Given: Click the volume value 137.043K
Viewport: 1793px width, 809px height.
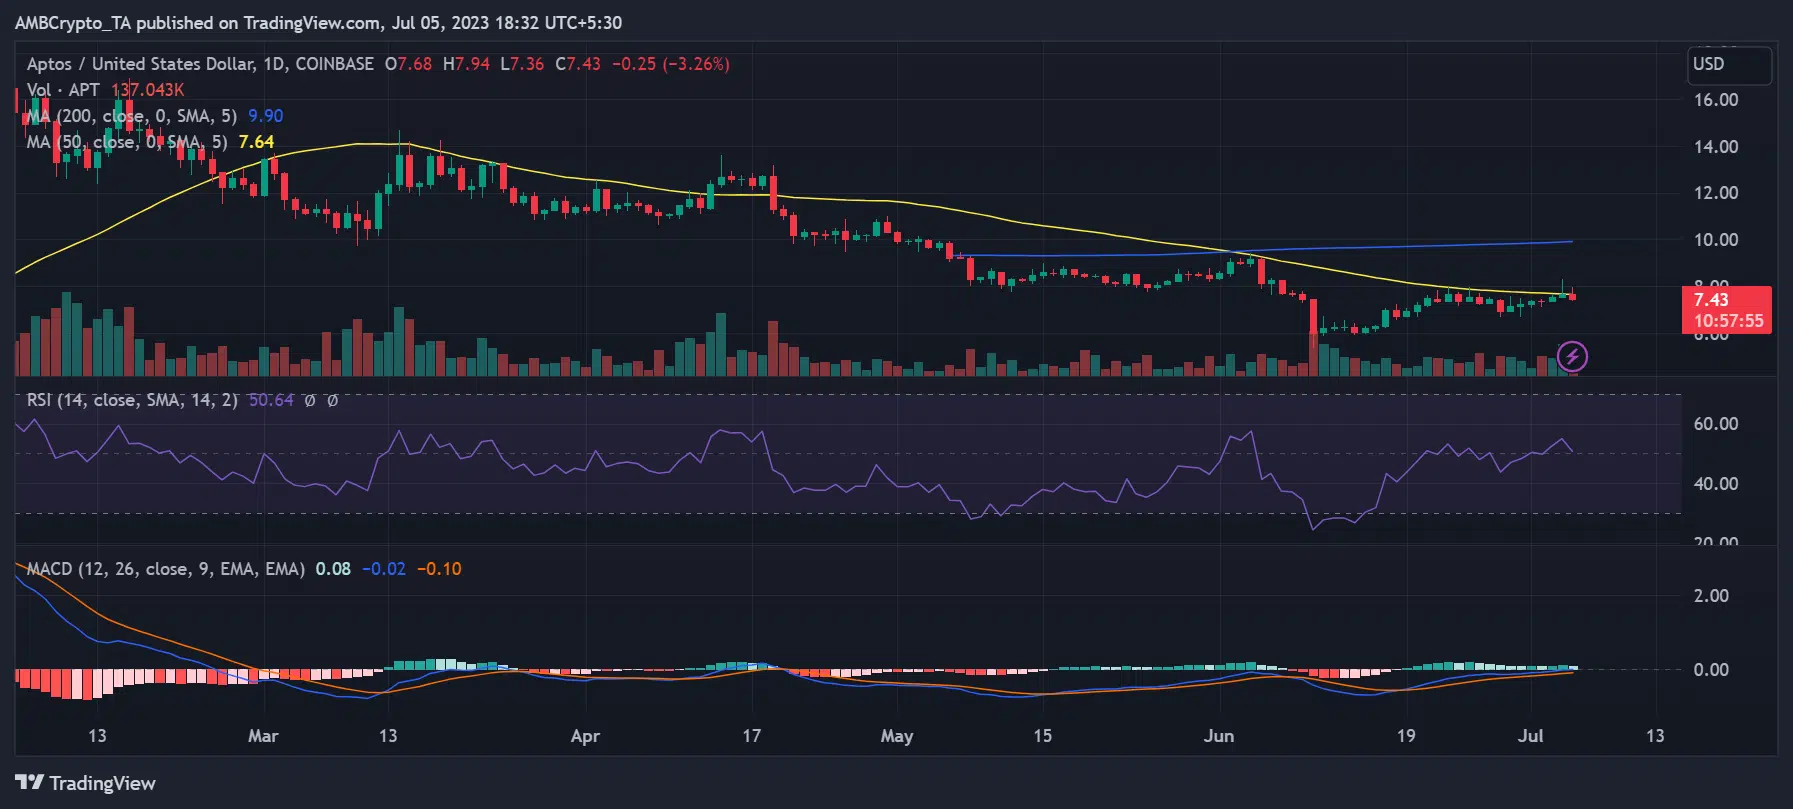Looking at the screenshot, I should 147,90.
